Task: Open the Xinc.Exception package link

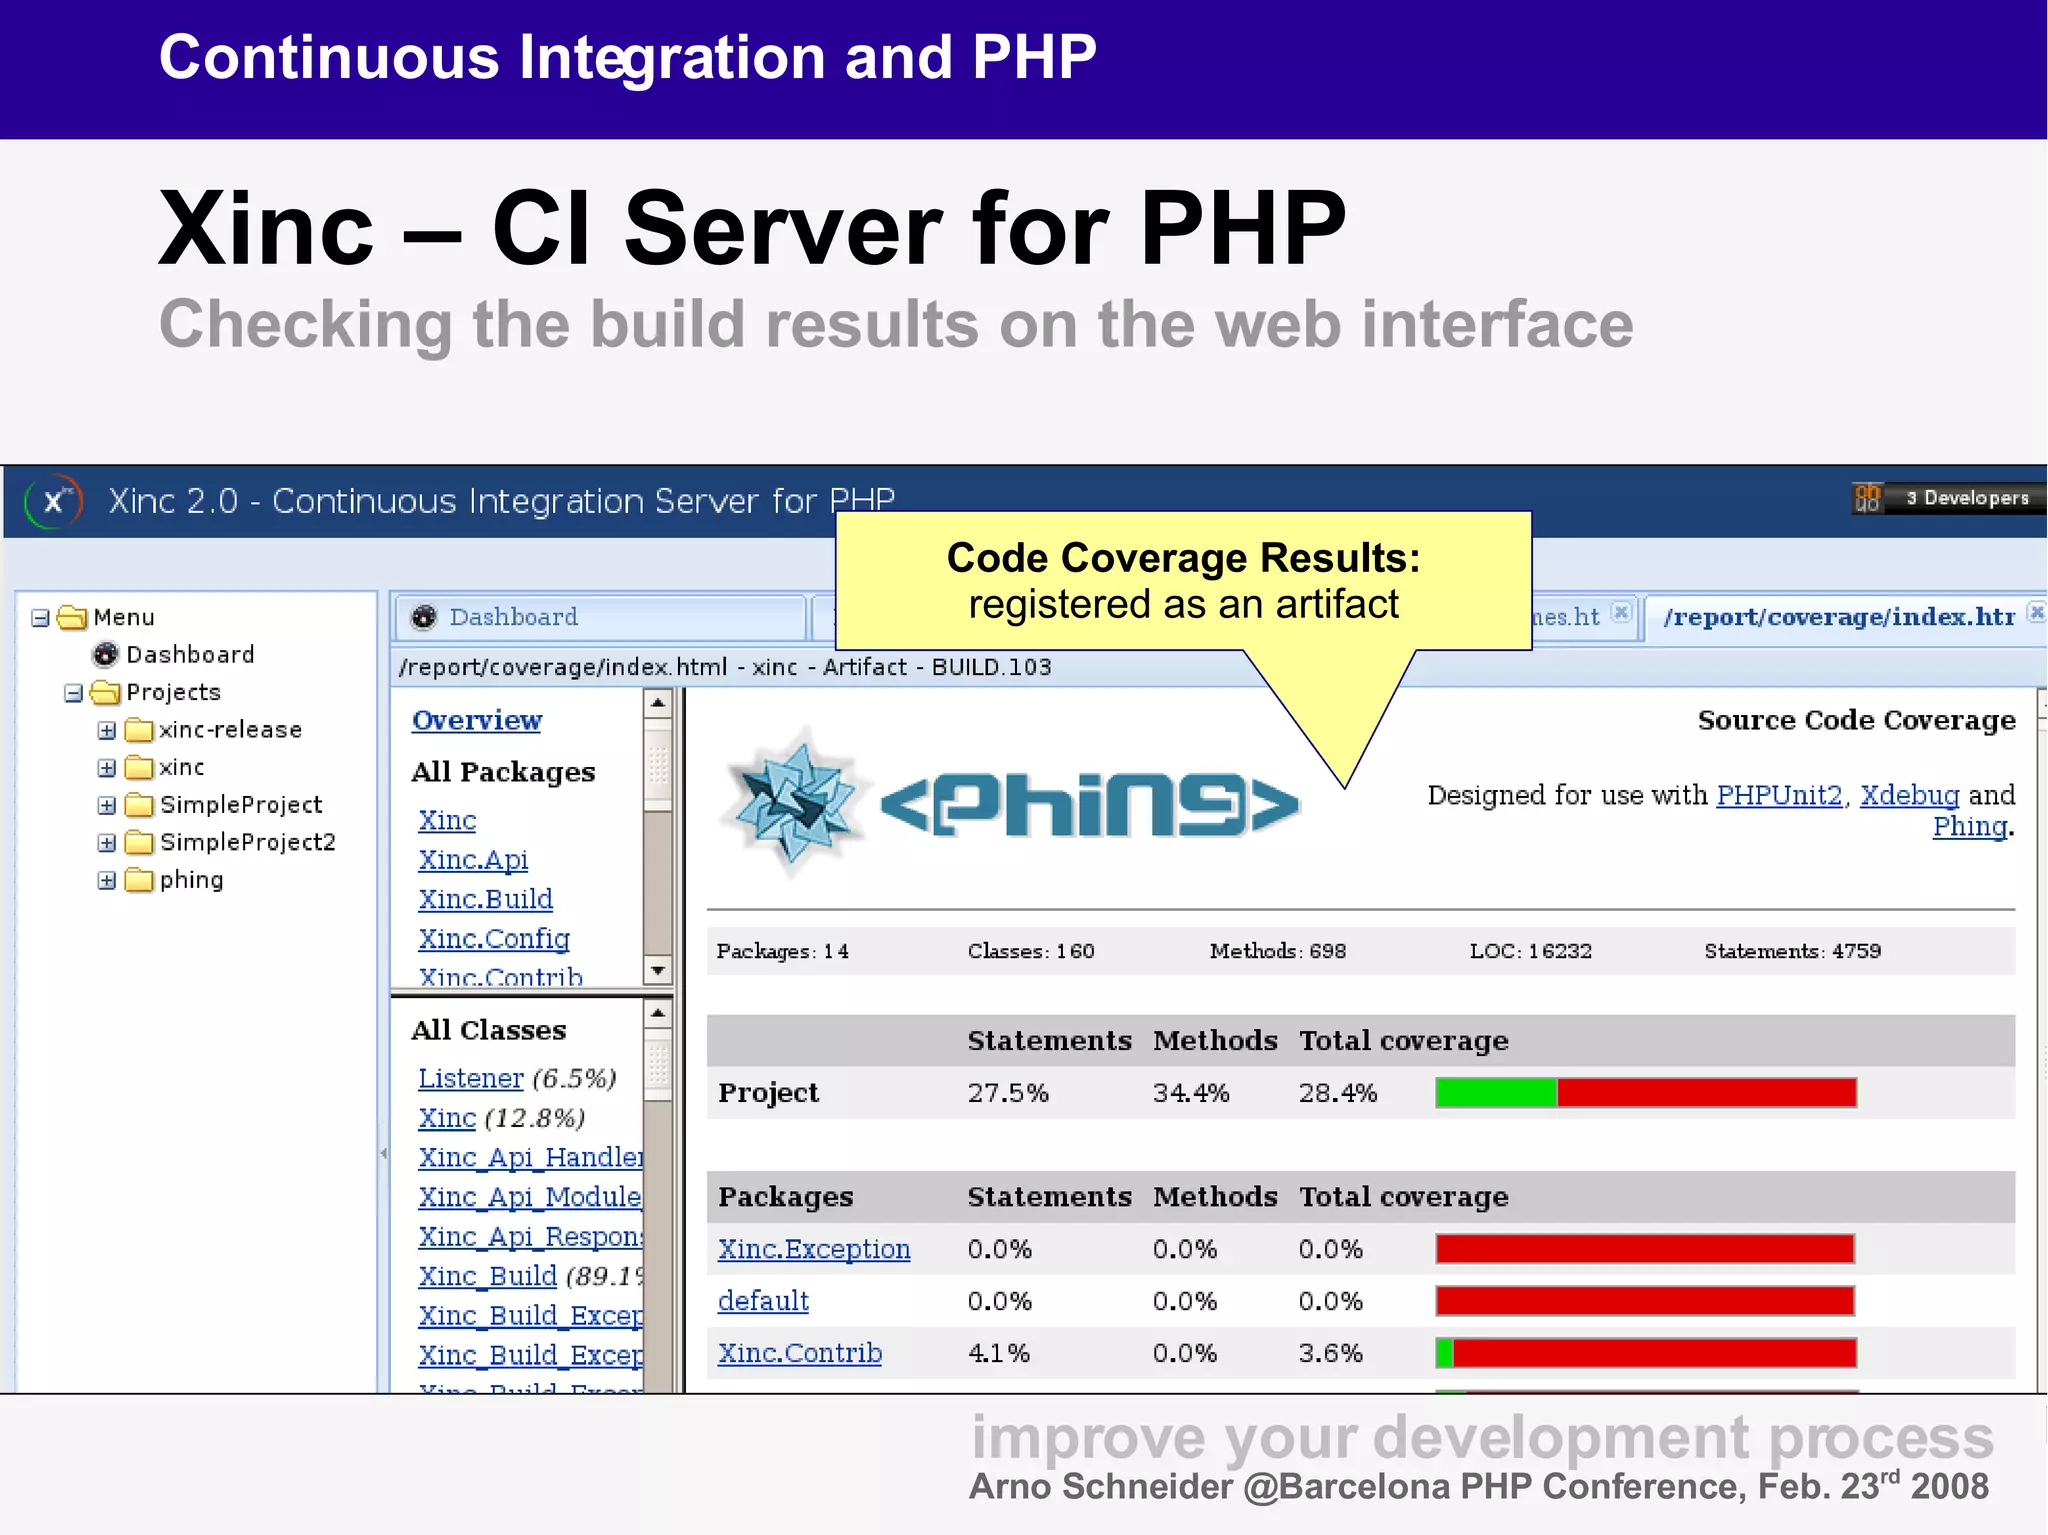Action: coord(813,1249)
